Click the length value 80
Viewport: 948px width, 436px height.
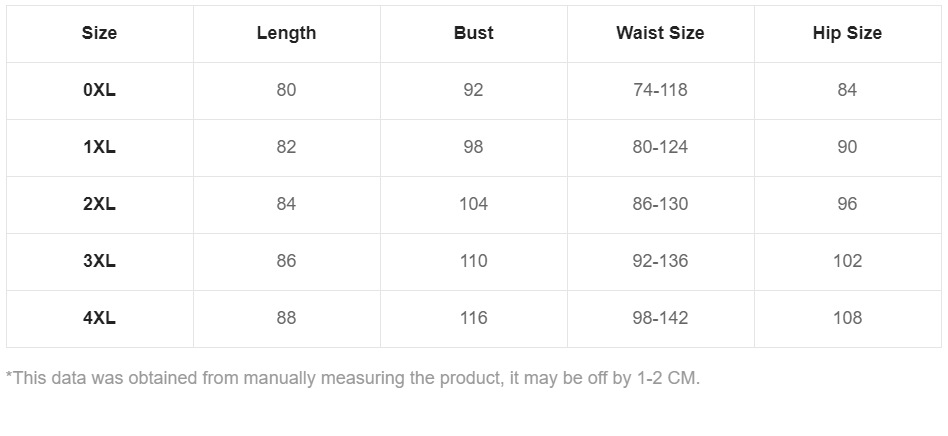point(286,90)
